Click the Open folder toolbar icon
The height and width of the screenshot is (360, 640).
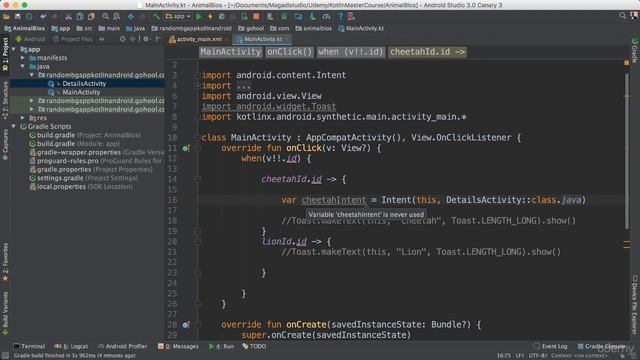click(7, 17)
